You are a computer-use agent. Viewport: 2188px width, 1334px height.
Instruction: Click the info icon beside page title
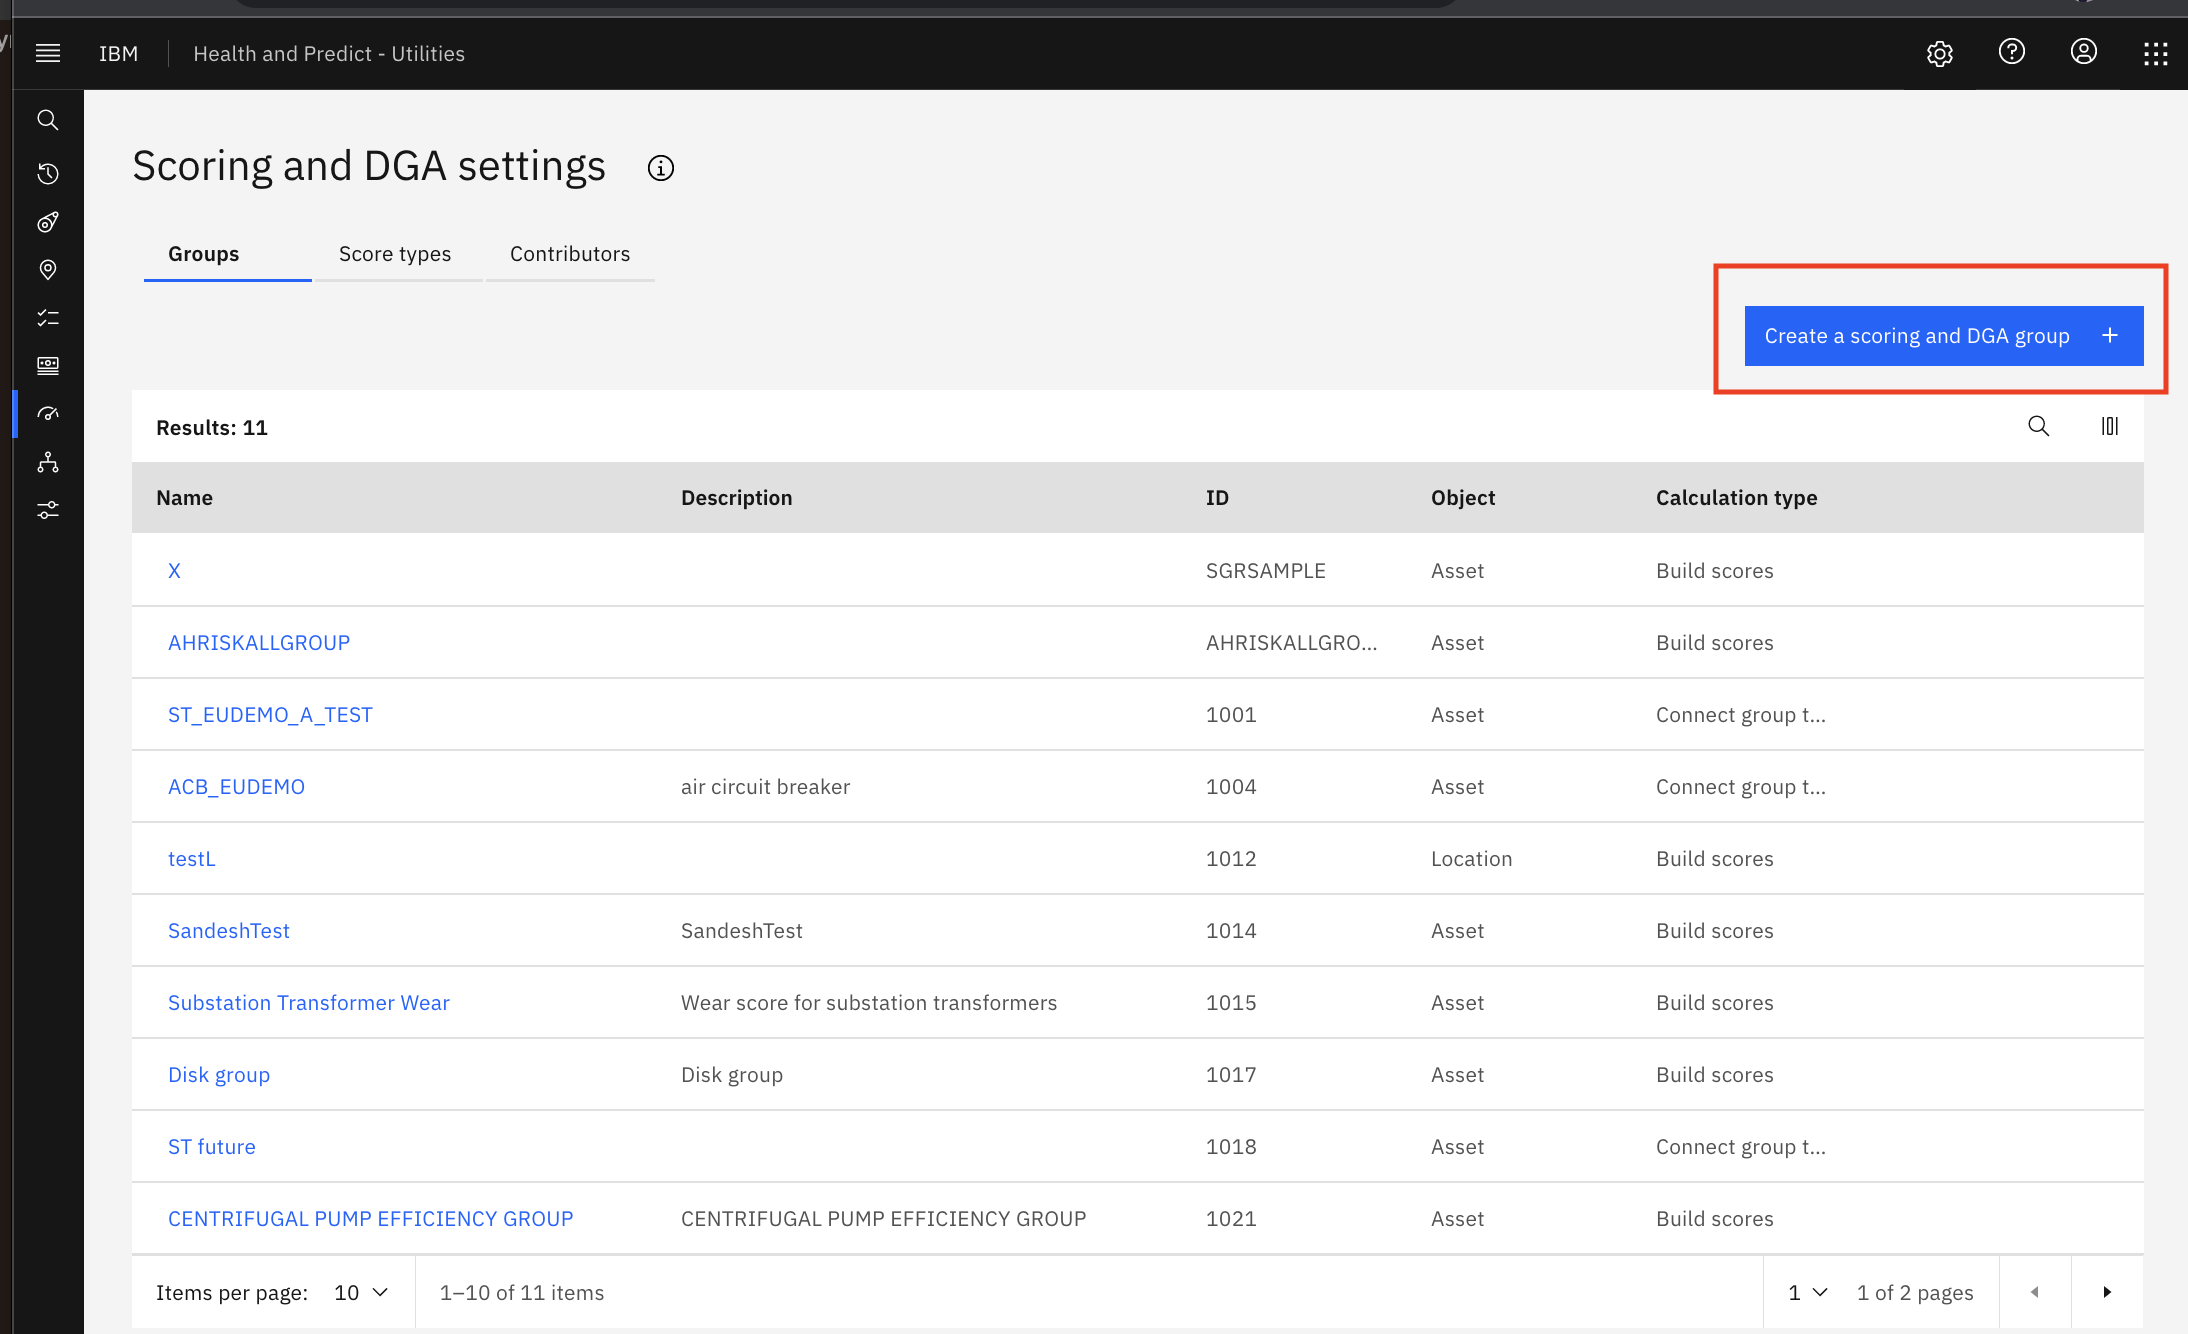point(661,168)
